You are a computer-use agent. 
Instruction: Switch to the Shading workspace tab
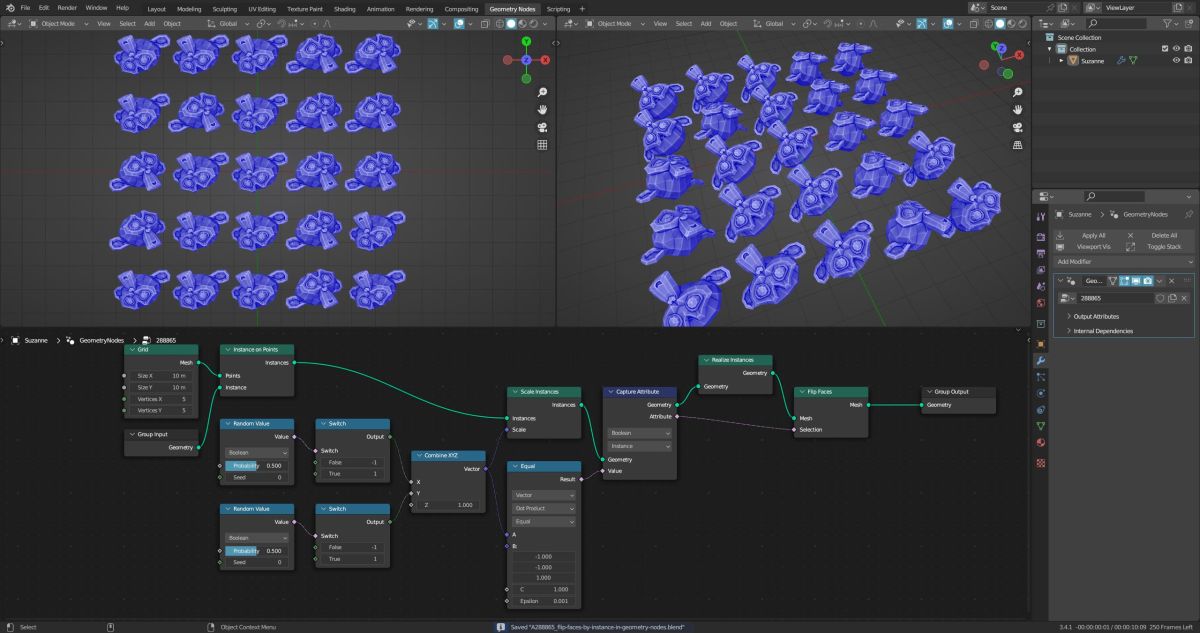344,8
